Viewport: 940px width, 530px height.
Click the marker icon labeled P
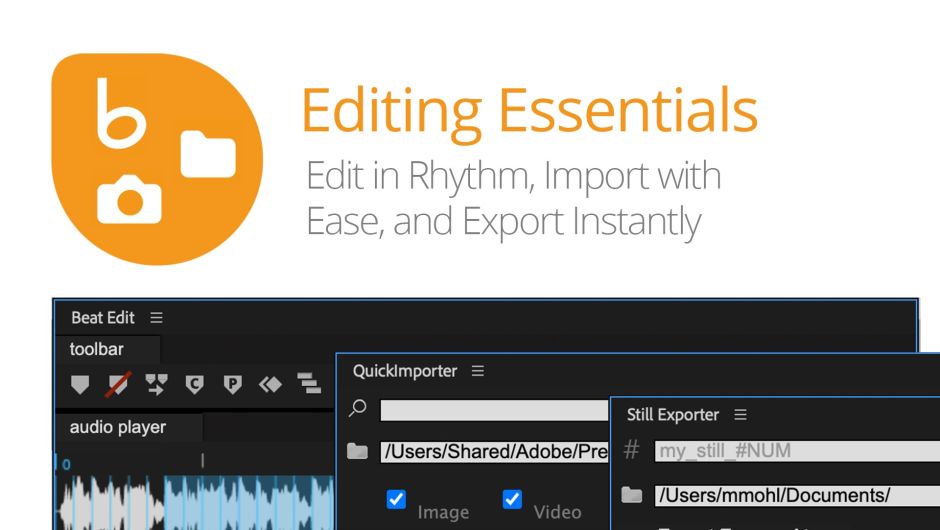(232, 384)
